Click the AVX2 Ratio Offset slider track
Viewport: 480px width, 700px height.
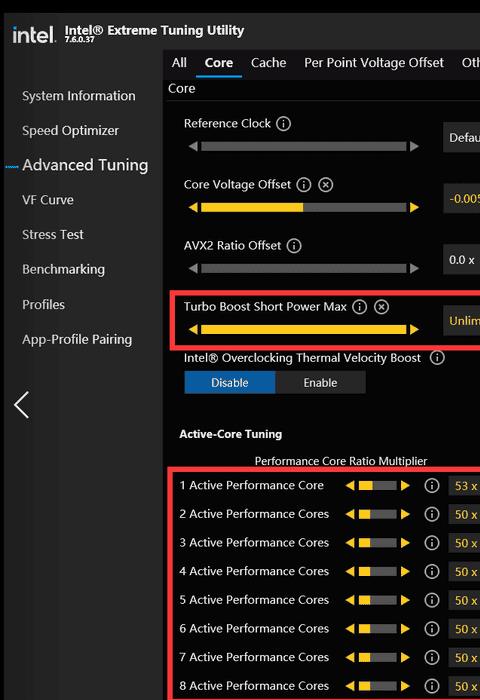click(x=304, y=268)
